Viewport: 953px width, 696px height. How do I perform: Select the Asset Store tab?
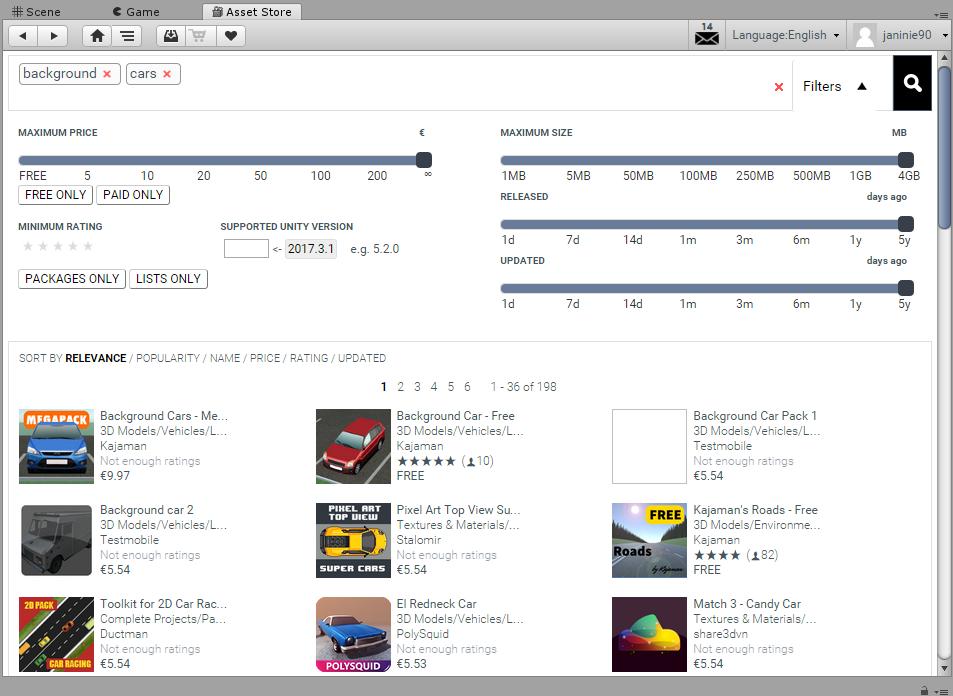tap(252, 12)
